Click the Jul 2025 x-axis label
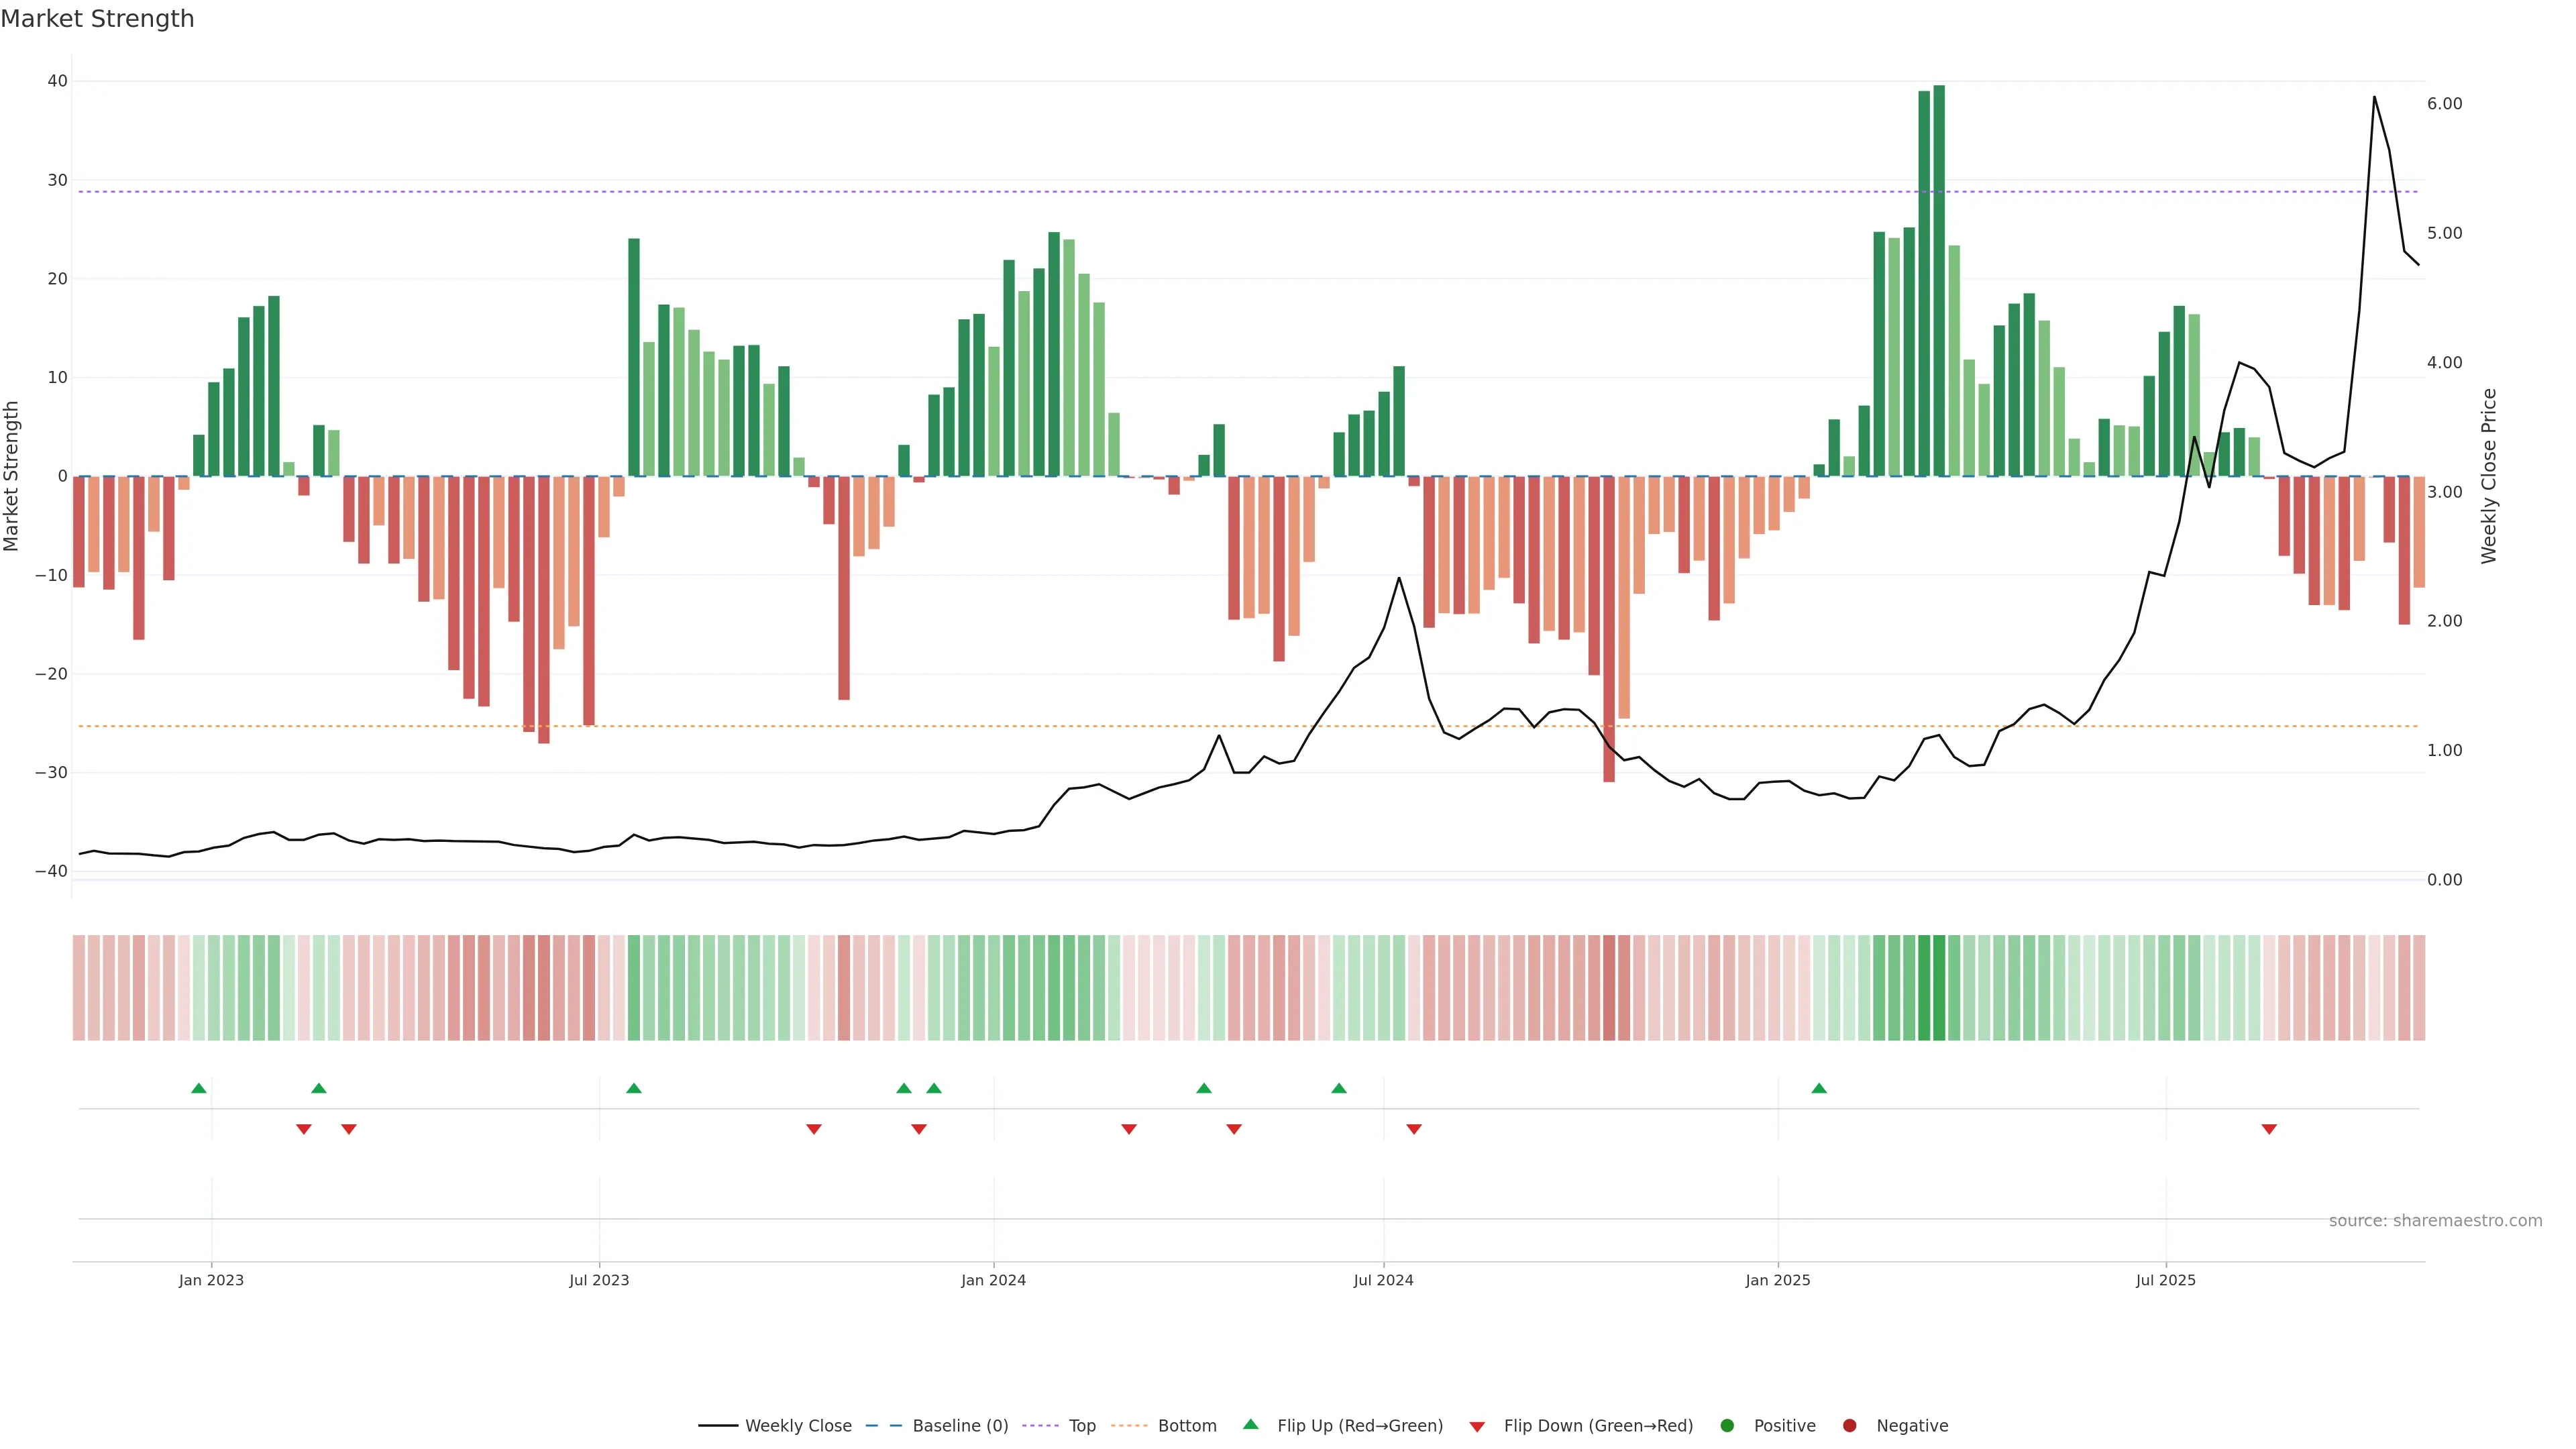 pyautogui.click(x=2165, y=1280)
